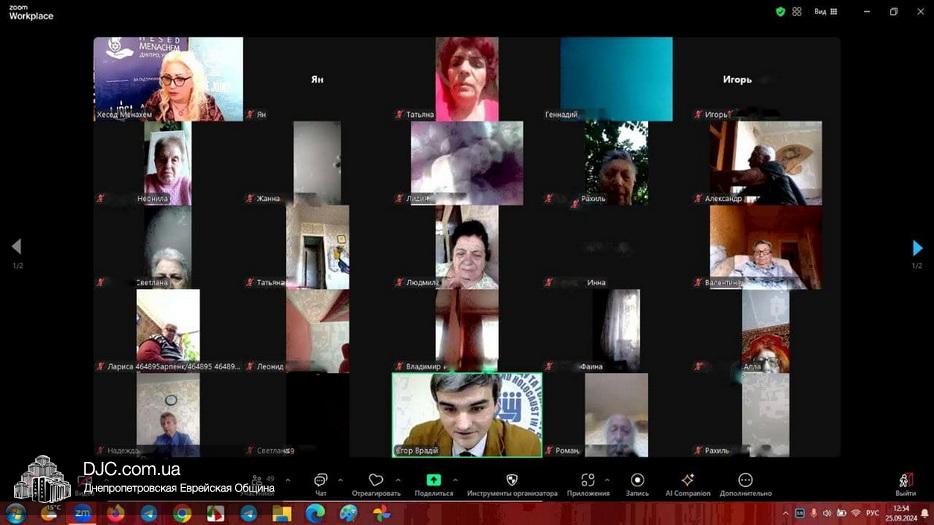Expand the chevron next to Приложения
Image resolution: width=934 pixels, height=525 pixels.
609,480
